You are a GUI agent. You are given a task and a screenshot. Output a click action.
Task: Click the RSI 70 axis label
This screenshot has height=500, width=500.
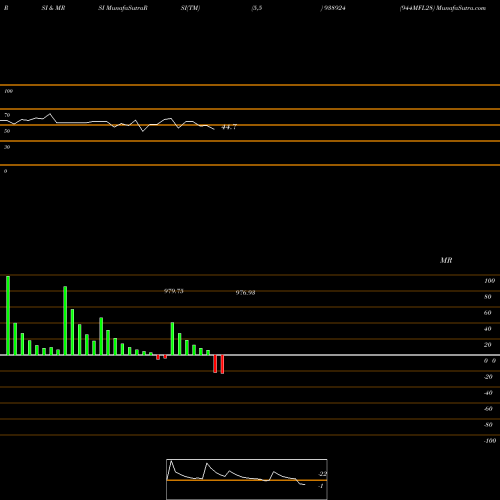[7, 115]
